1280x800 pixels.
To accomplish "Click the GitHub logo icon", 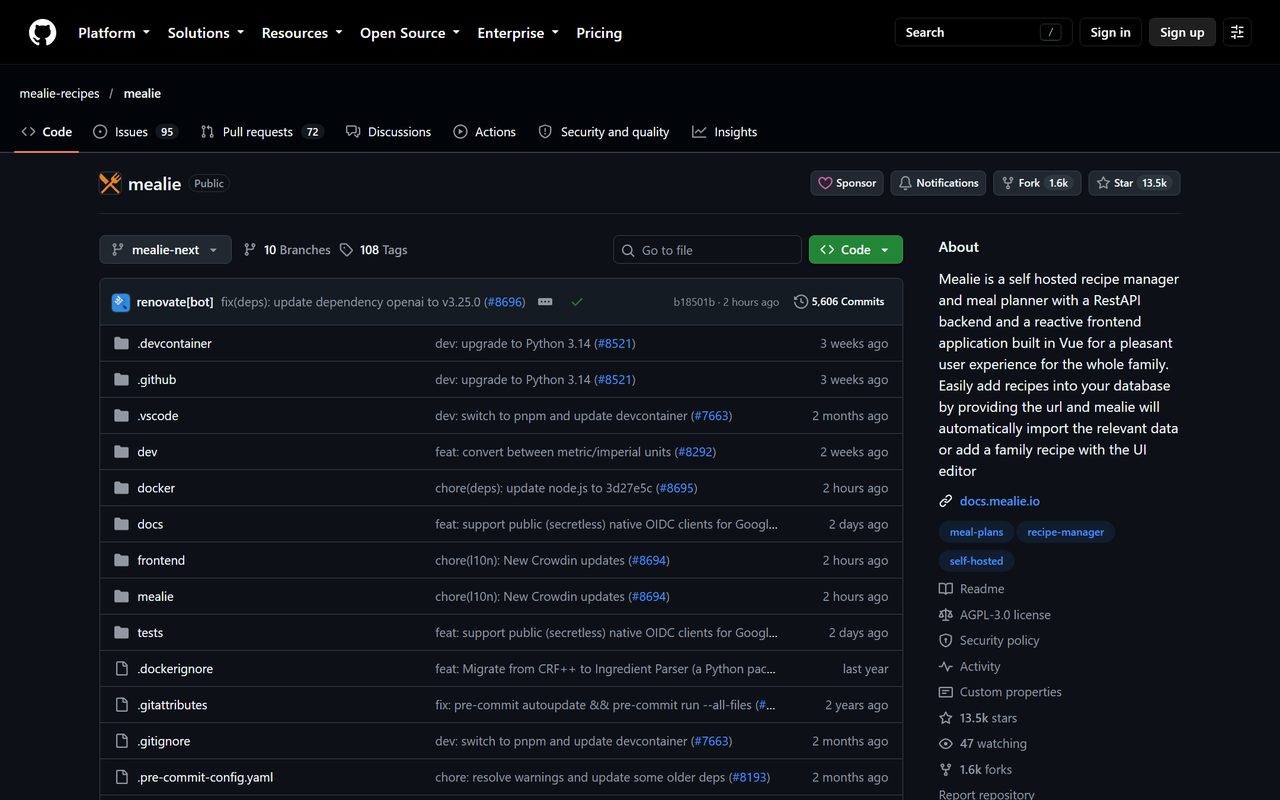I will 42,32.
